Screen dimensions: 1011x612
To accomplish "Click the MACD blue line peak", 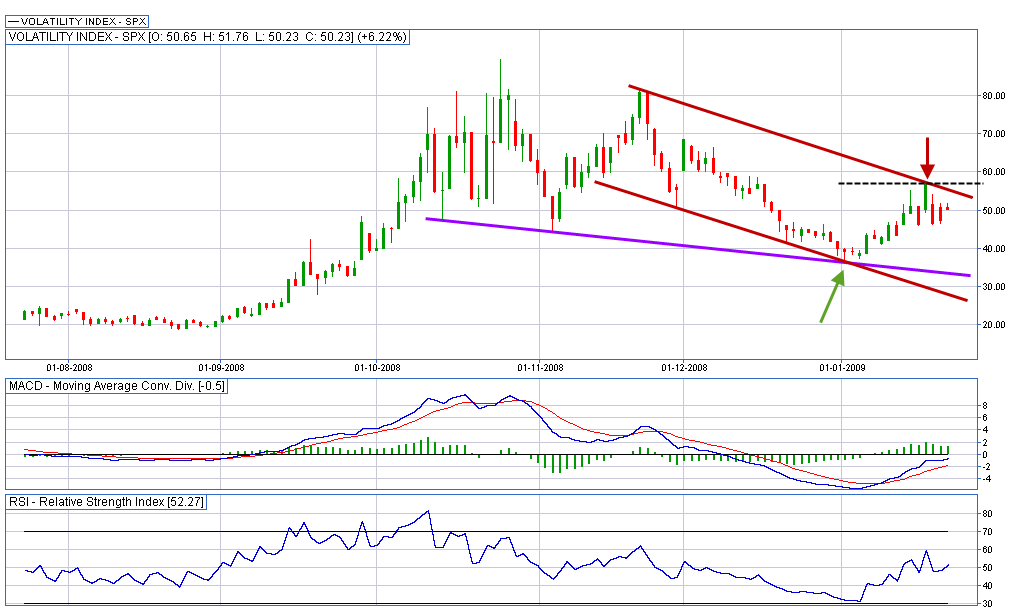I will click(463, 395).
